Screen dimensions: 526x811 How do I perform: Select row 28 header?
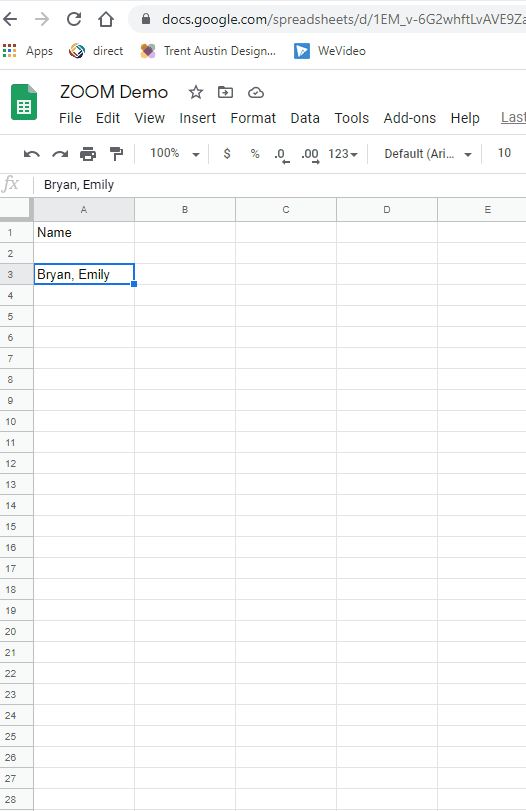pos(17,799)
